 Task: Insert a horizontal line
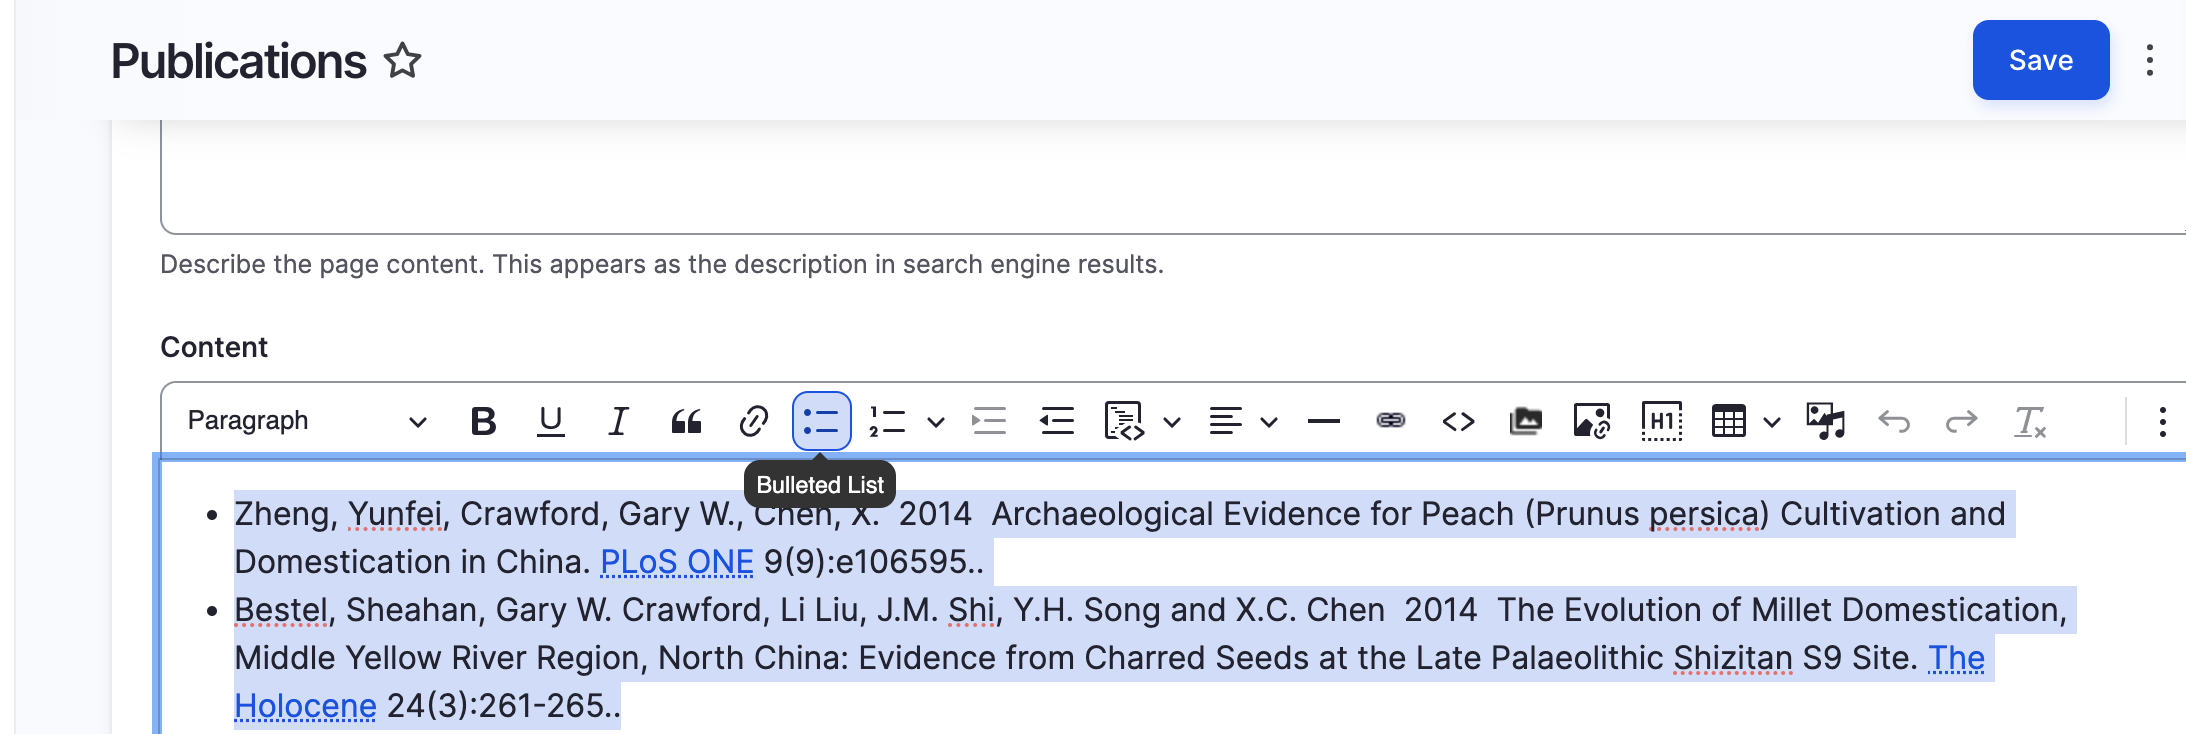(x=1323, y=421)
